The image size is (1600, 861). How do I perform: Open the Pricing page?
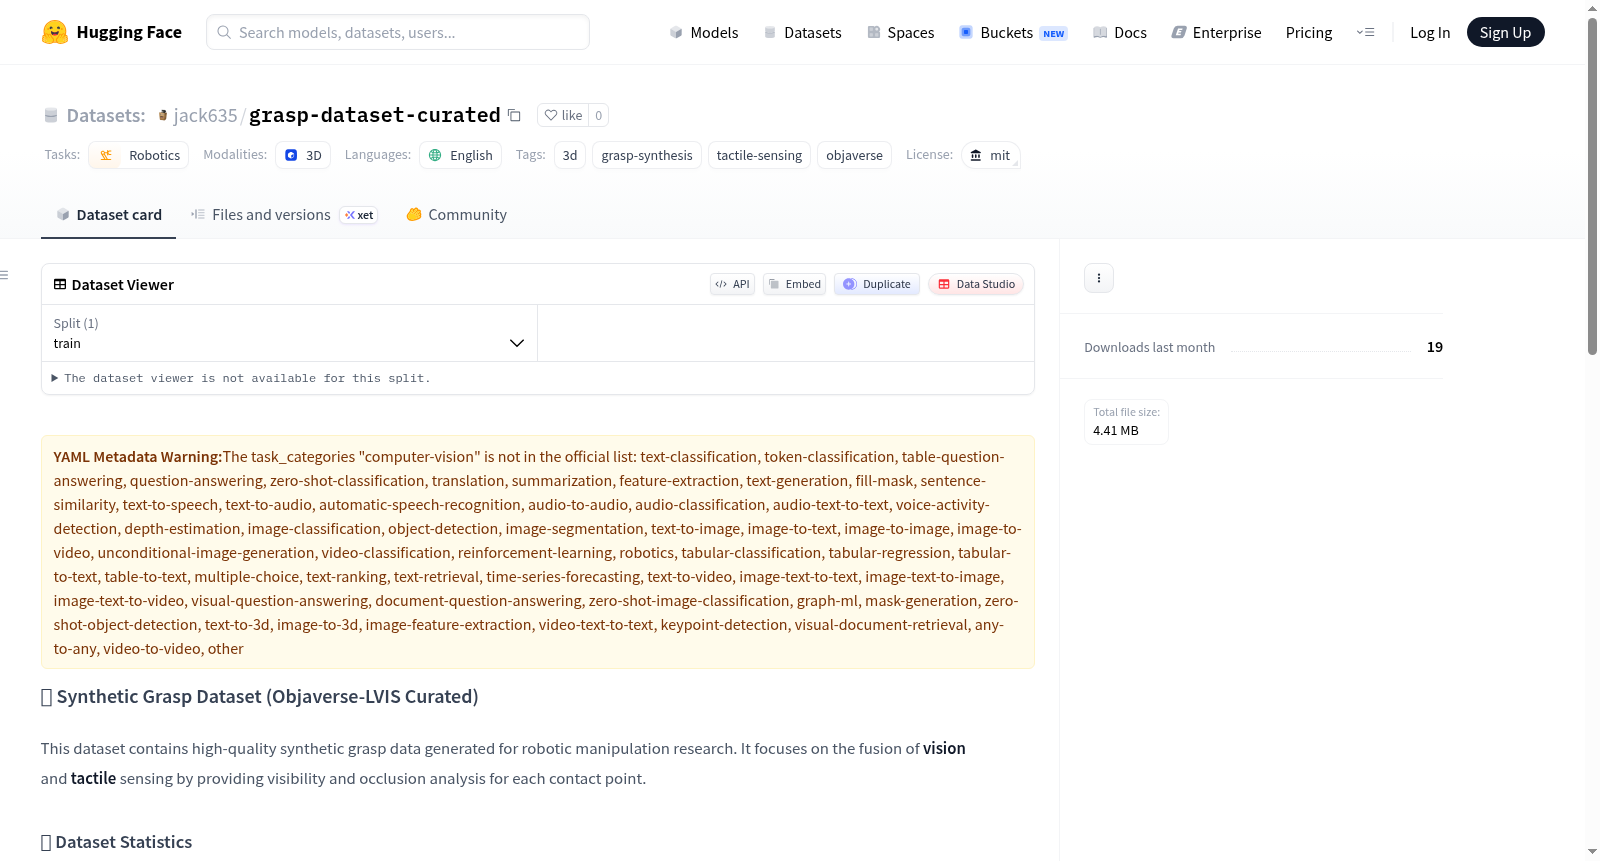coord(1309,32)
